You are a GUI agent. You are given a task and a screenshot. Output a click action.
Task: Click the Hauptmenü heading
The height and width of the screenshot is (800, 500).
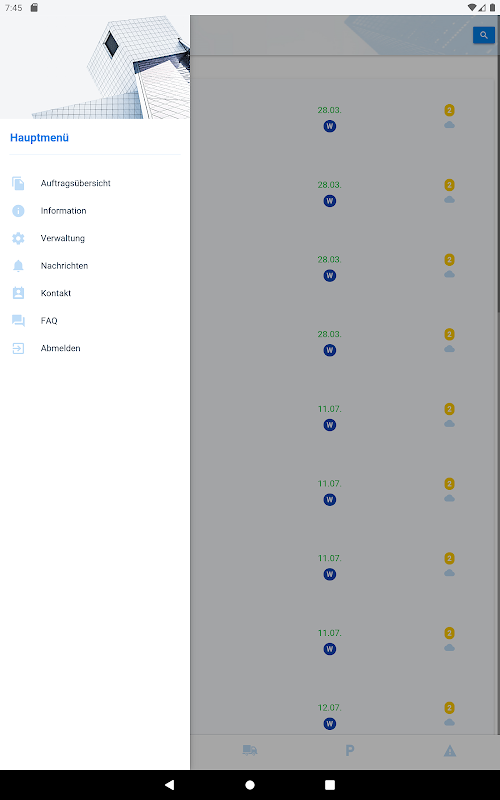click(x=39, y=138)
